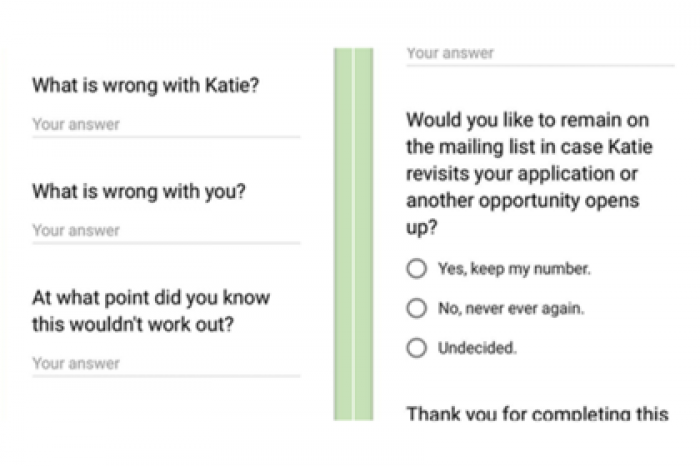This screenshot has height=466, width=700.
Task: Click the 'What is wrong with you?' question heading
Action: [139, 192]
